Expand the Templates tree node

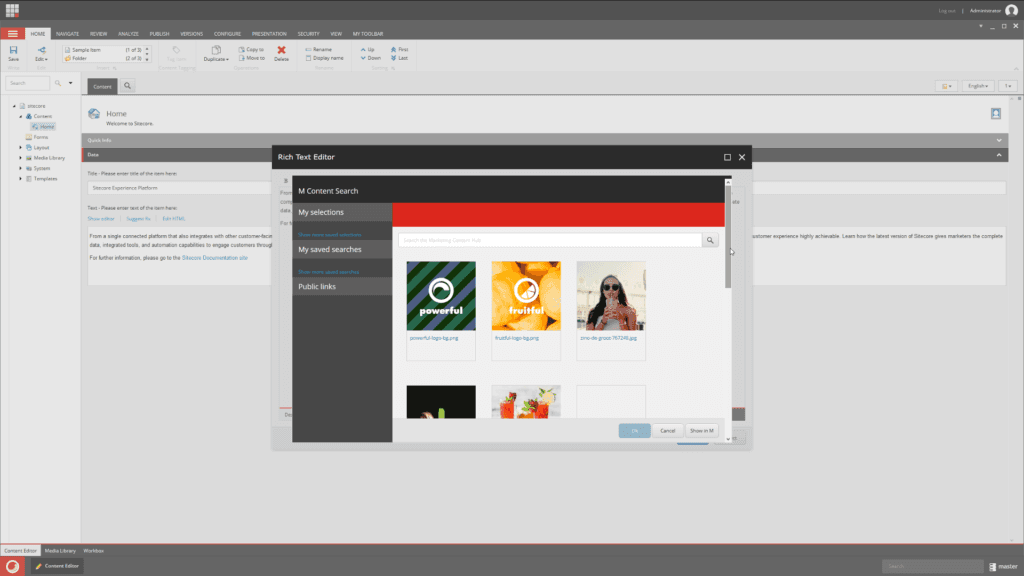click(21, 179)
